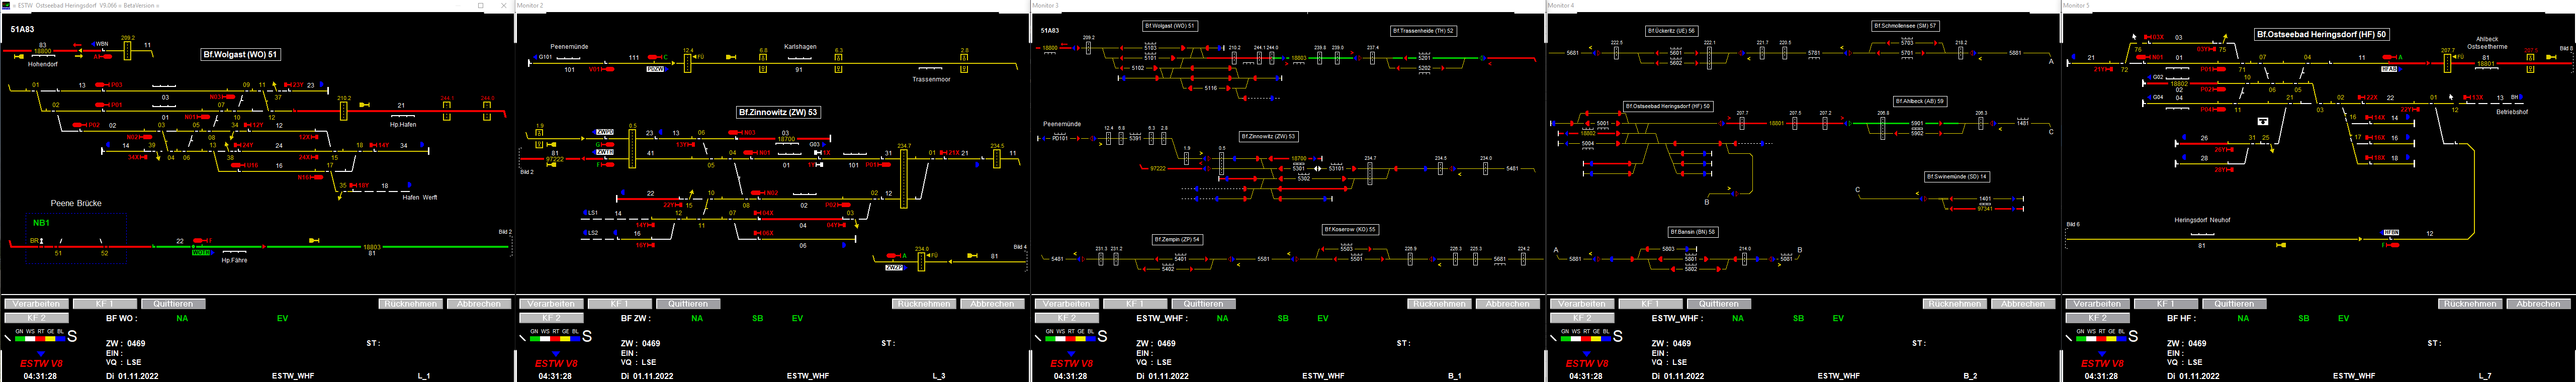Click Verarbeiten in the main ESTW window
The height and width of the screenshot is (382, 2576).
click(36, 304)
